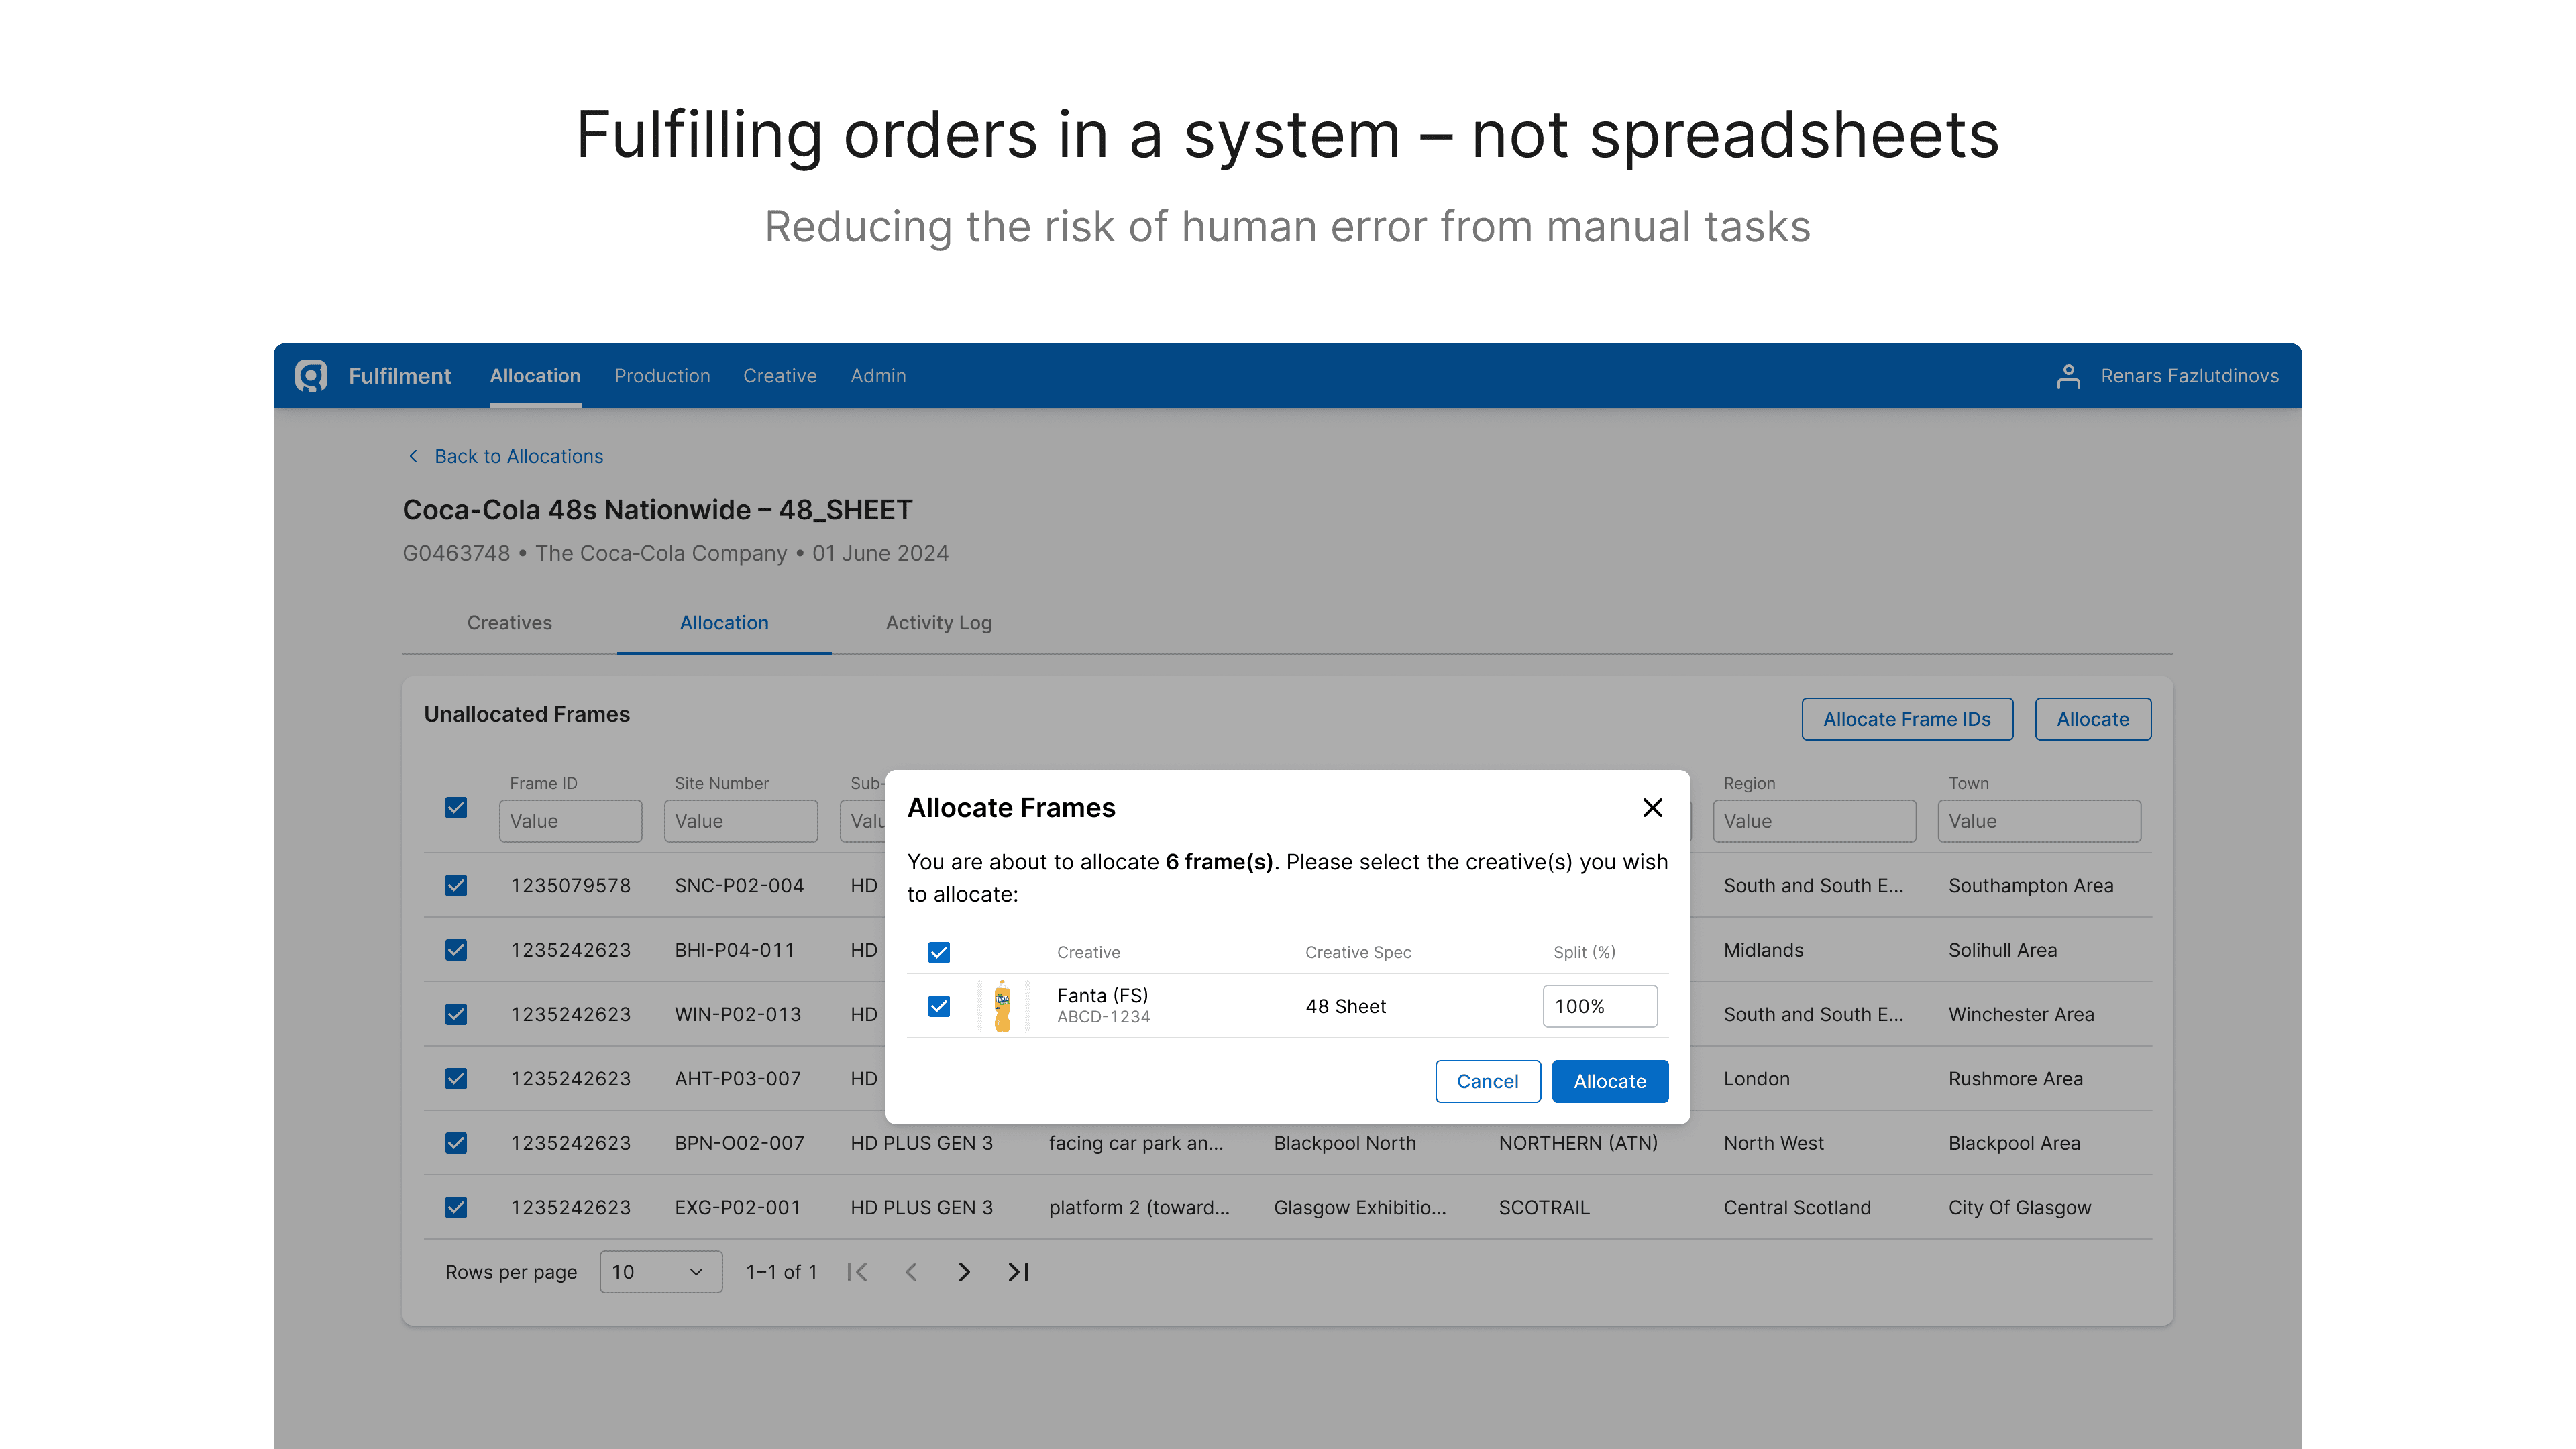
Task: Close the Allocate Frames dialog
Action: [1652, 808]
